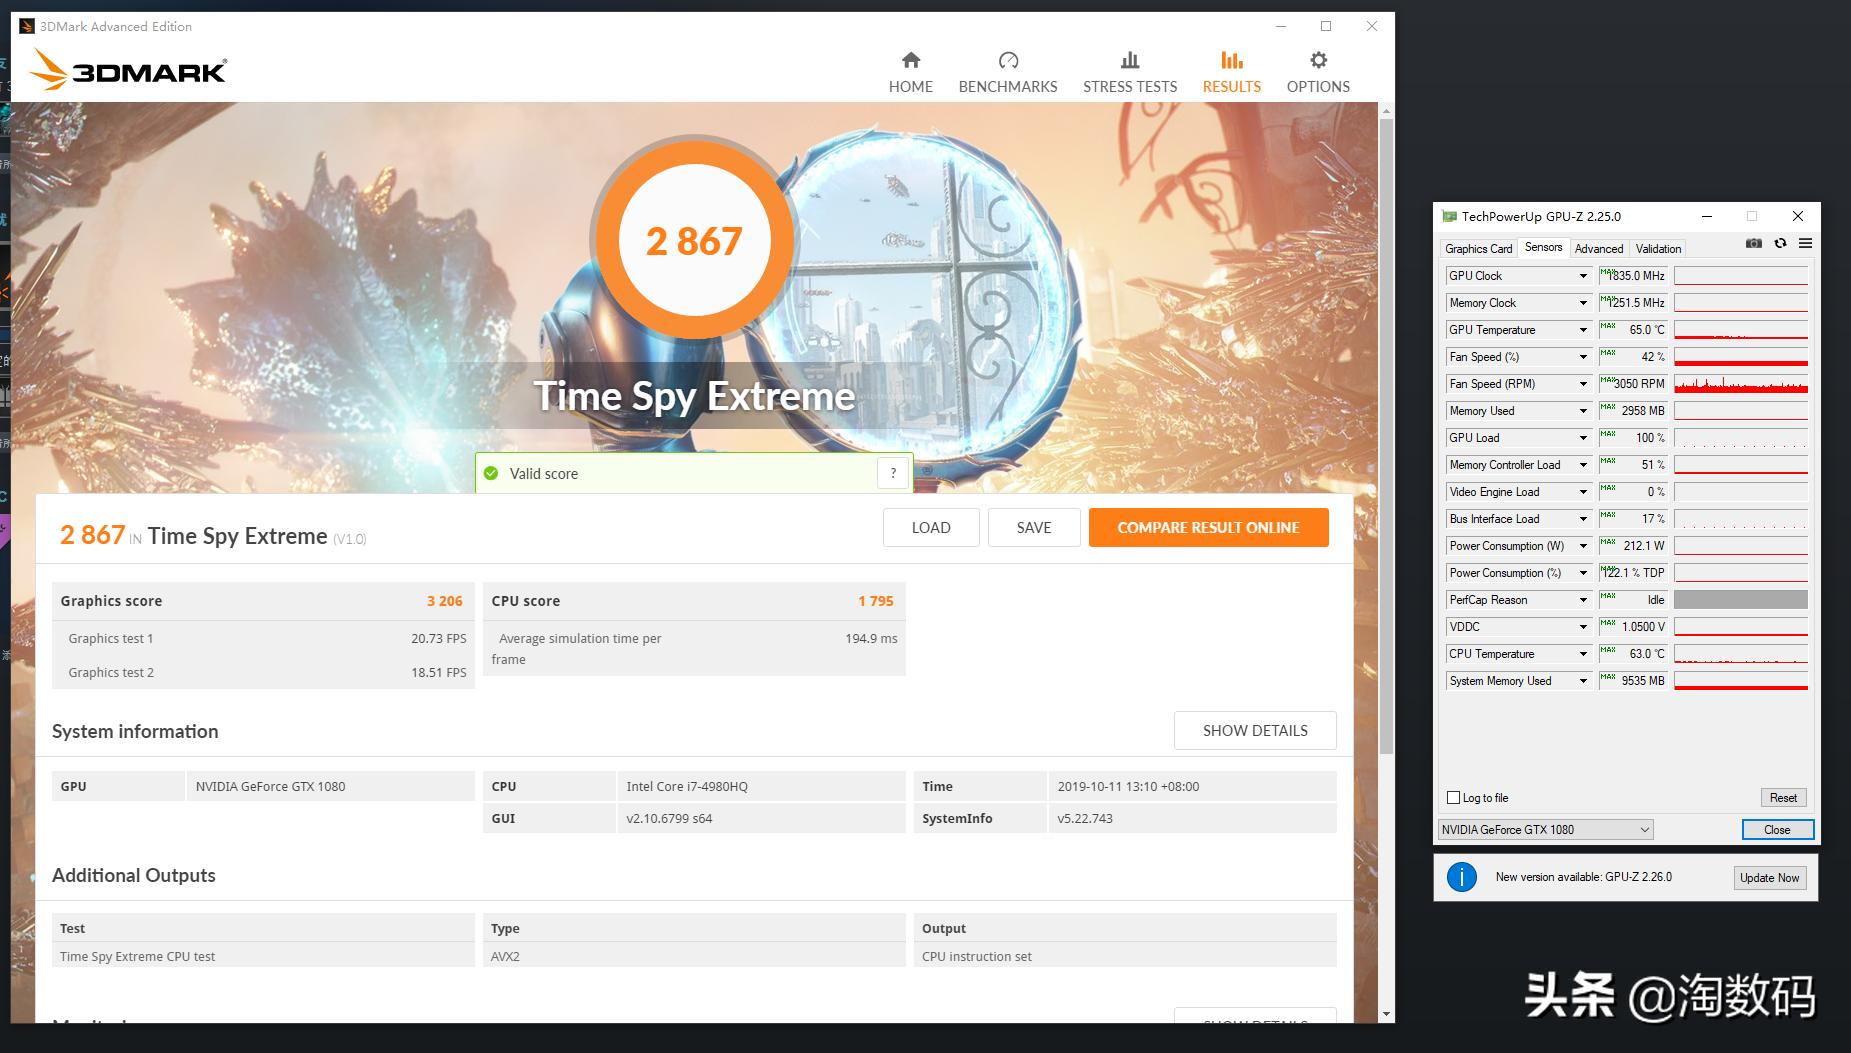
Task: Open the System Memory Used dropdown
Action: coord(1583,681)
